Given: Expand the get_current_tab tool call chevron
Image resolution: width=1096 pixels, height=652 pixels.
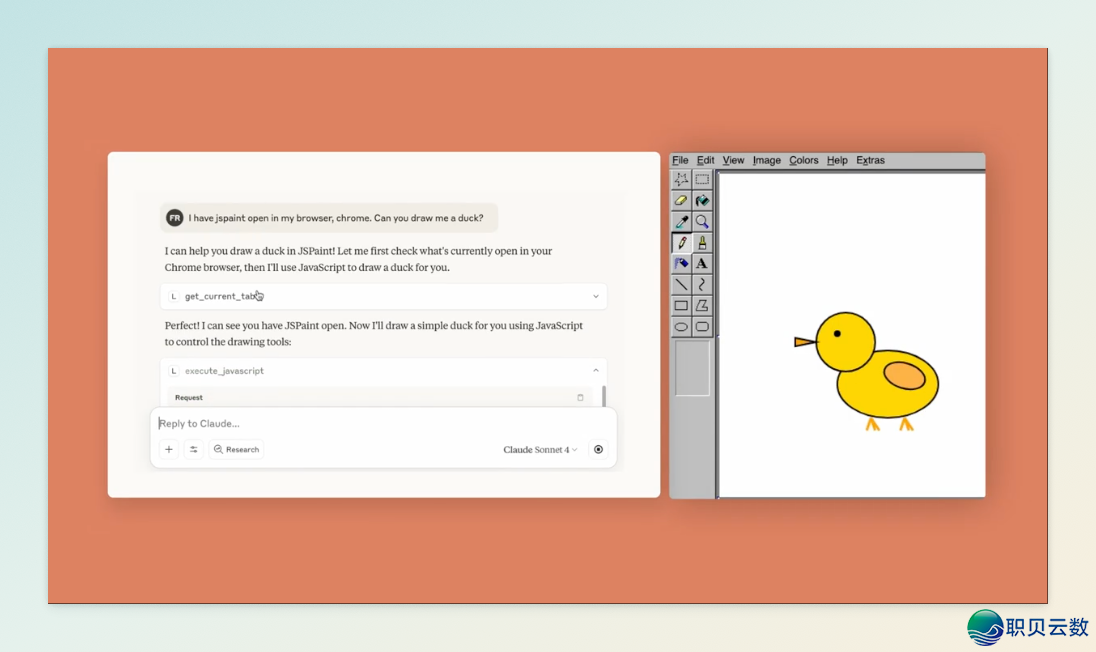Looking at the screenshot, I should [596, 296].
